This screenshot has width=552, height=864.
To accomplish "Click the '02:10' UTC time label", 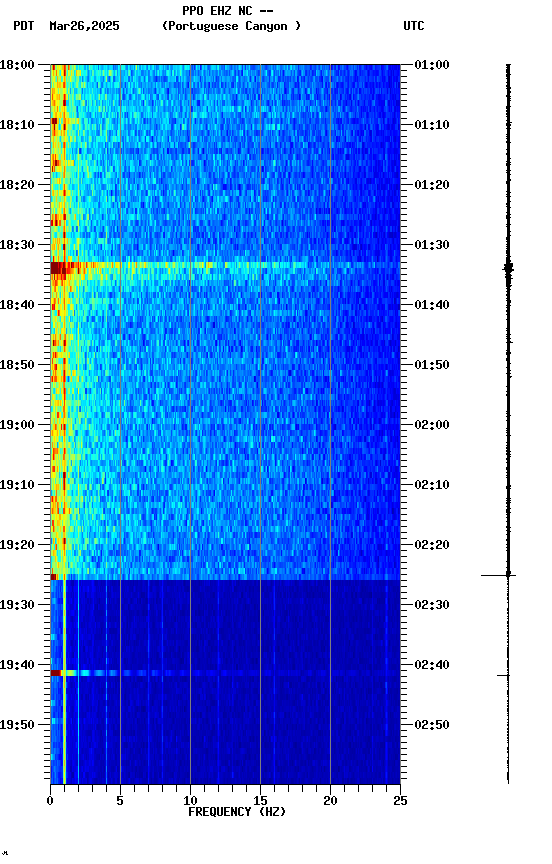I will (432, 485).
